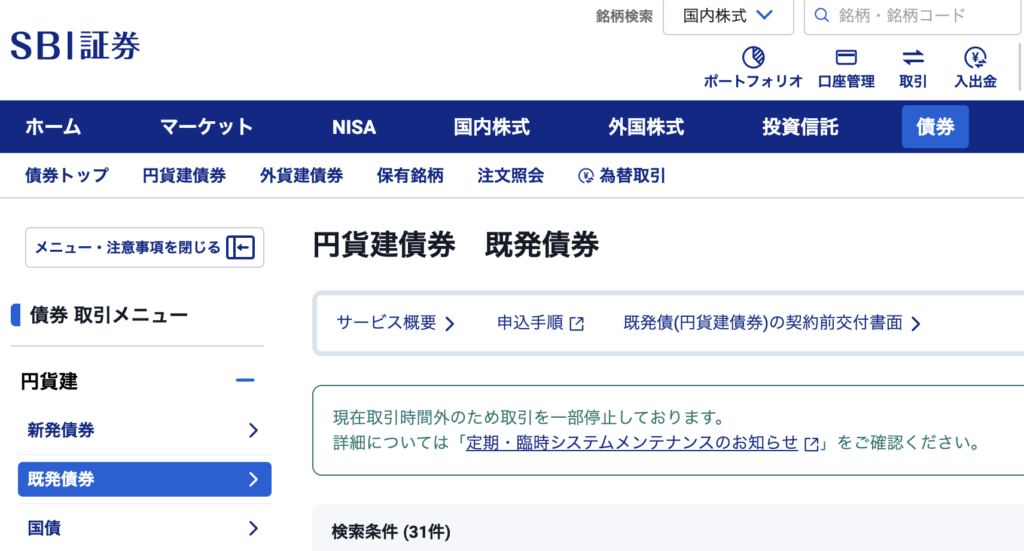Click the external link icon beside 申込手順

[576, 323]
